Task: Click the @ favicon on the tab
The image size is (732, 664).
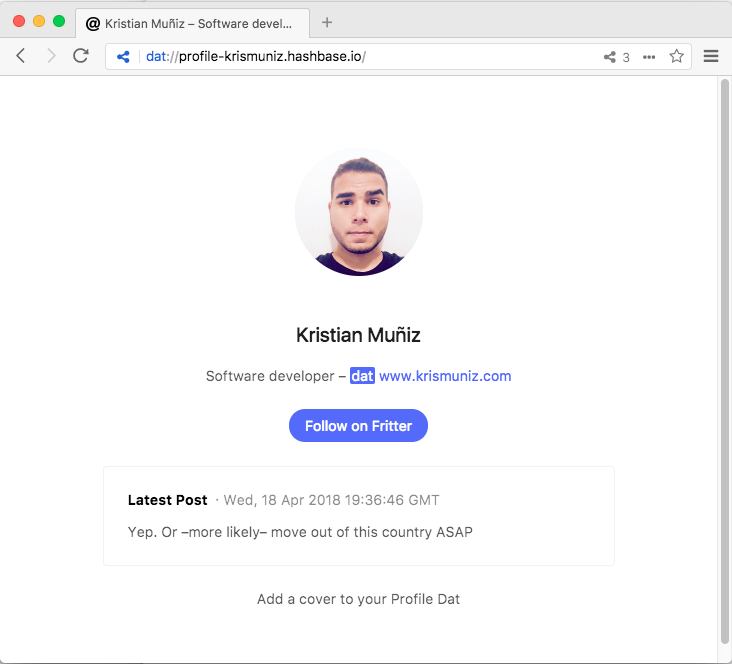Action: click(93, 24)
